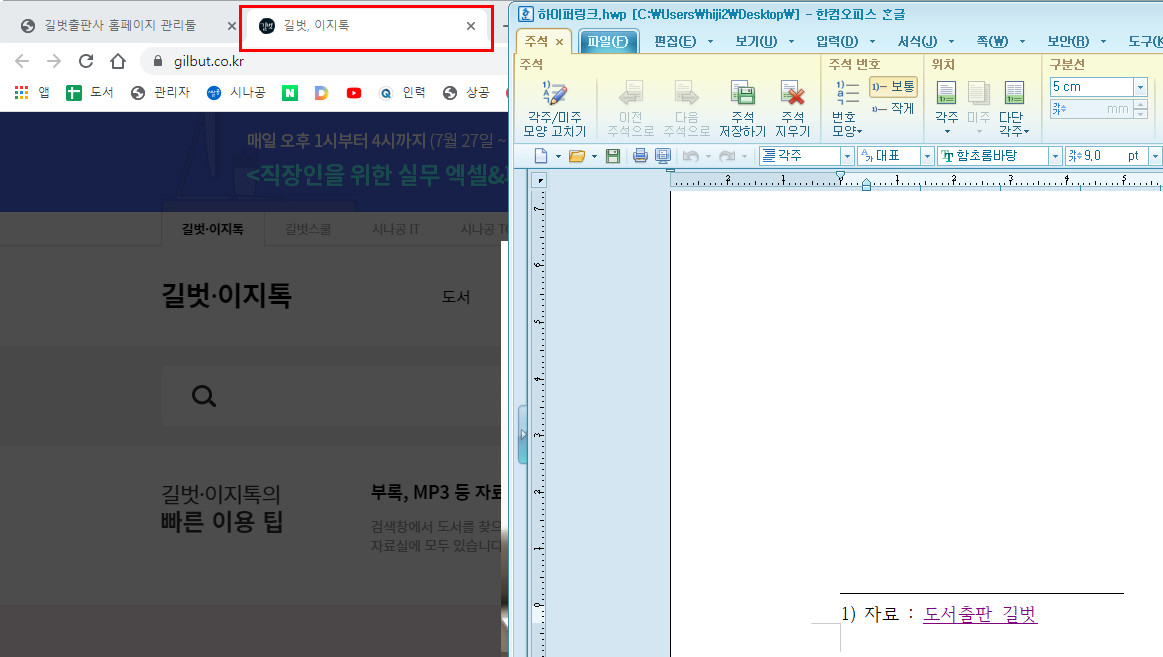Open 각주/미주 모양 고치기 tool
This screenshot has height=657, width=1163.
[554, 108]
